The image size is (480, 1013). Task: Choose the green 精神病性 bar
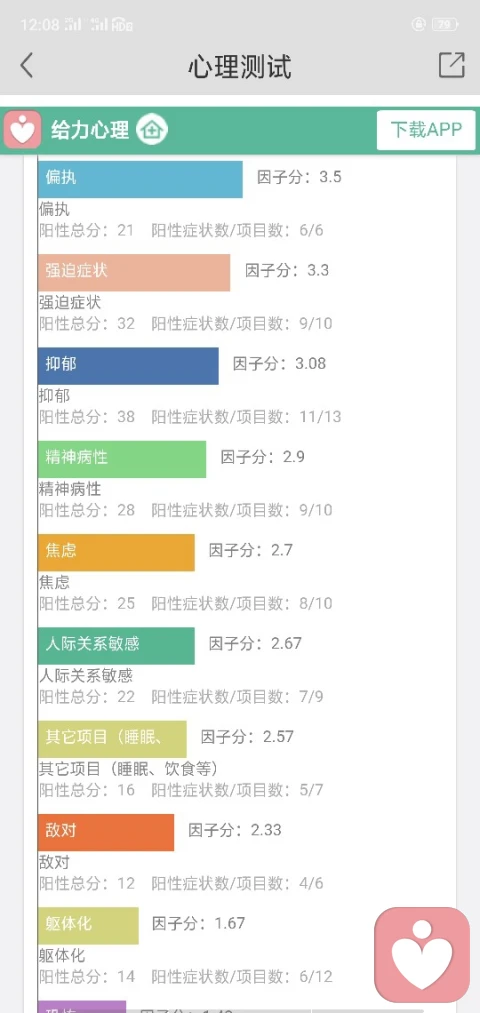[x=122, y=459]
